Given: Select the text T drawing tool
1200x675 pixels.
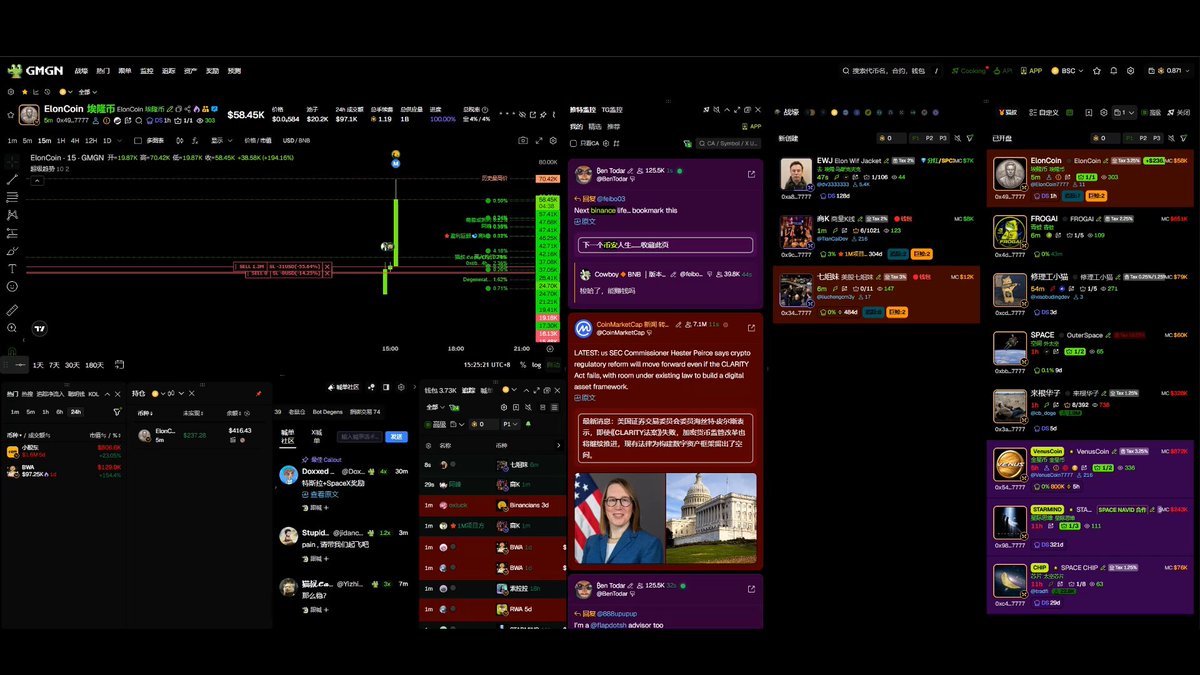Looking at the screenshot, I should click(x=12, y=268).
